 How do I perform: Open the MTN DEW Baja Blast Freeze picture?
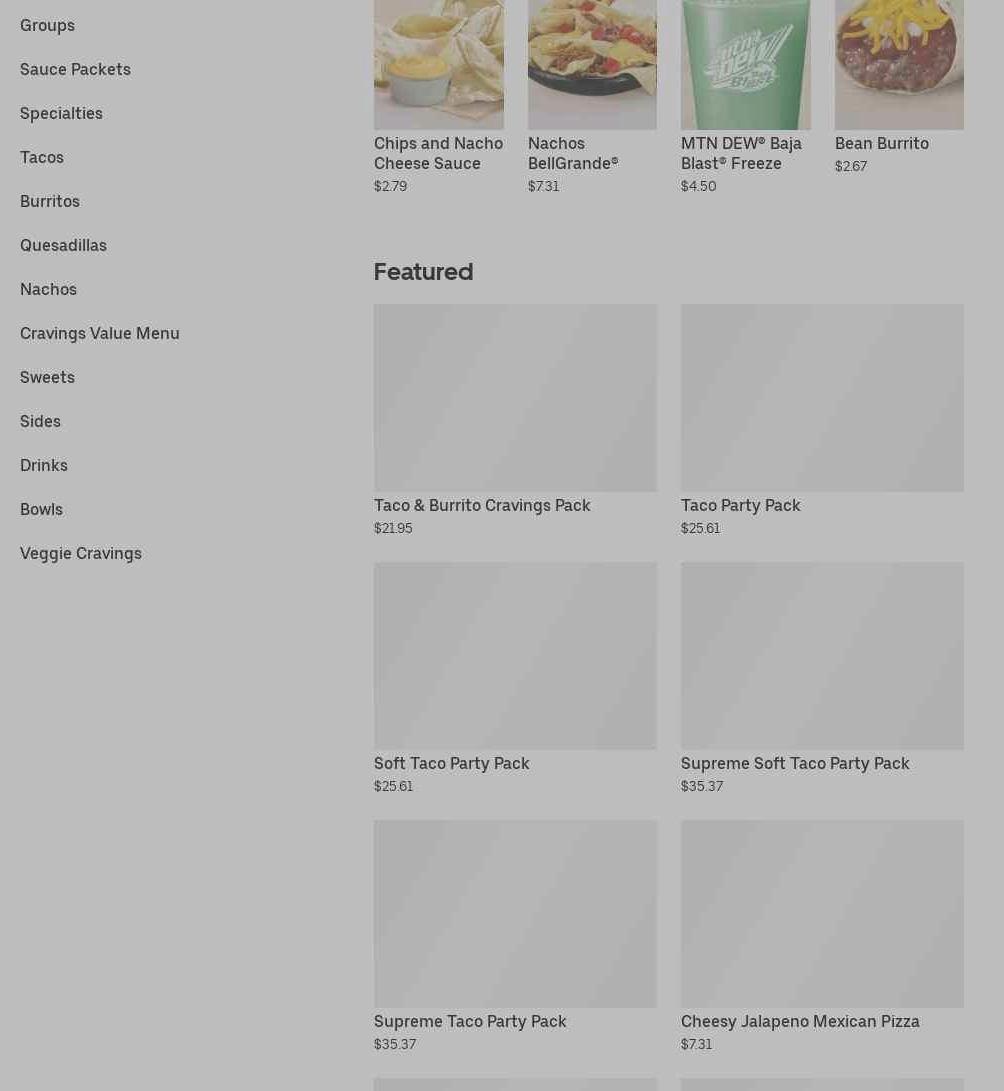pos(746,65)
